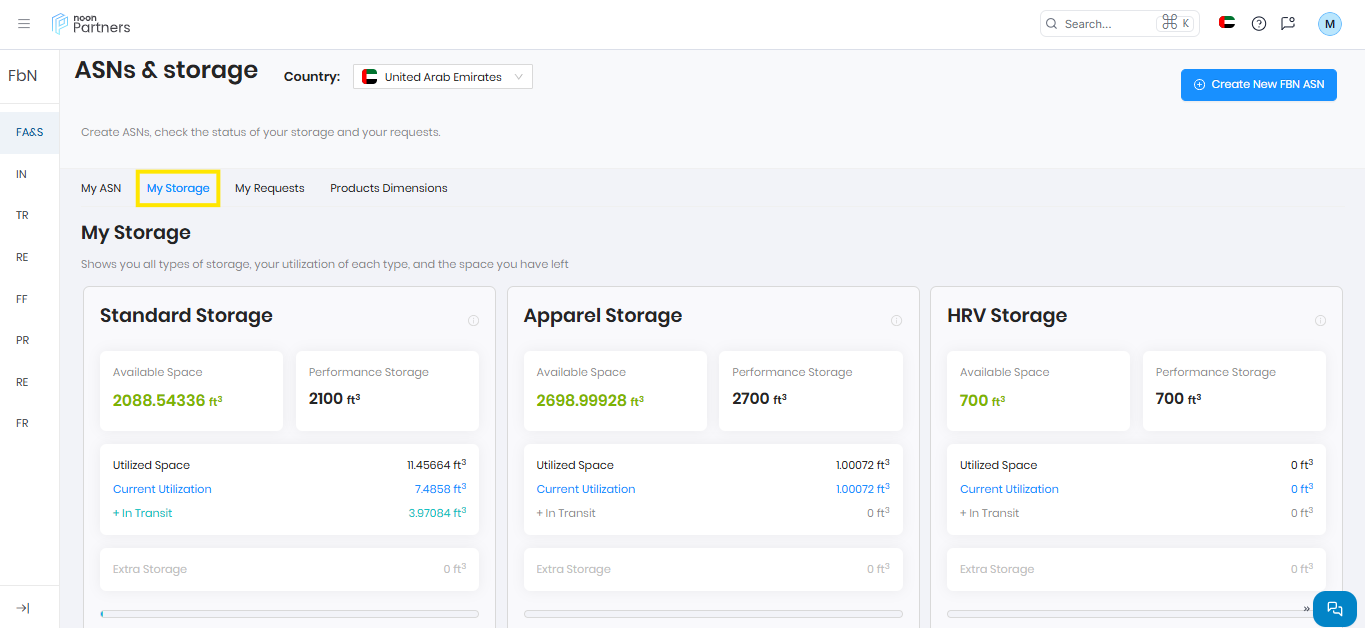The height and width of the screenshot is (628, 1365).
Task: Open the help question mark icon
Action: point(1259,24)
